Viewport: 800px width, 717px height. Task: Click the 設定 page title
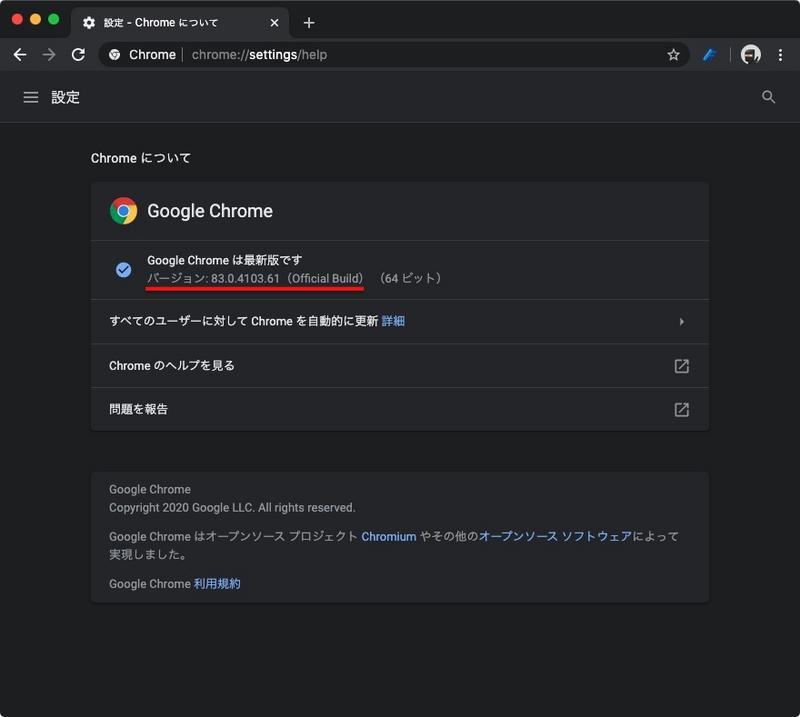tap(65, 97)
